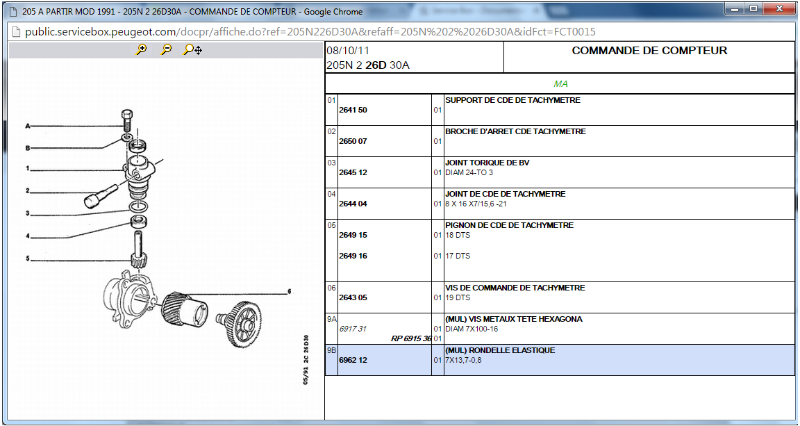Select part number 2650 07
Image resolution: width=800 pixels, height=426 pixels.
[x=353, y=141]
